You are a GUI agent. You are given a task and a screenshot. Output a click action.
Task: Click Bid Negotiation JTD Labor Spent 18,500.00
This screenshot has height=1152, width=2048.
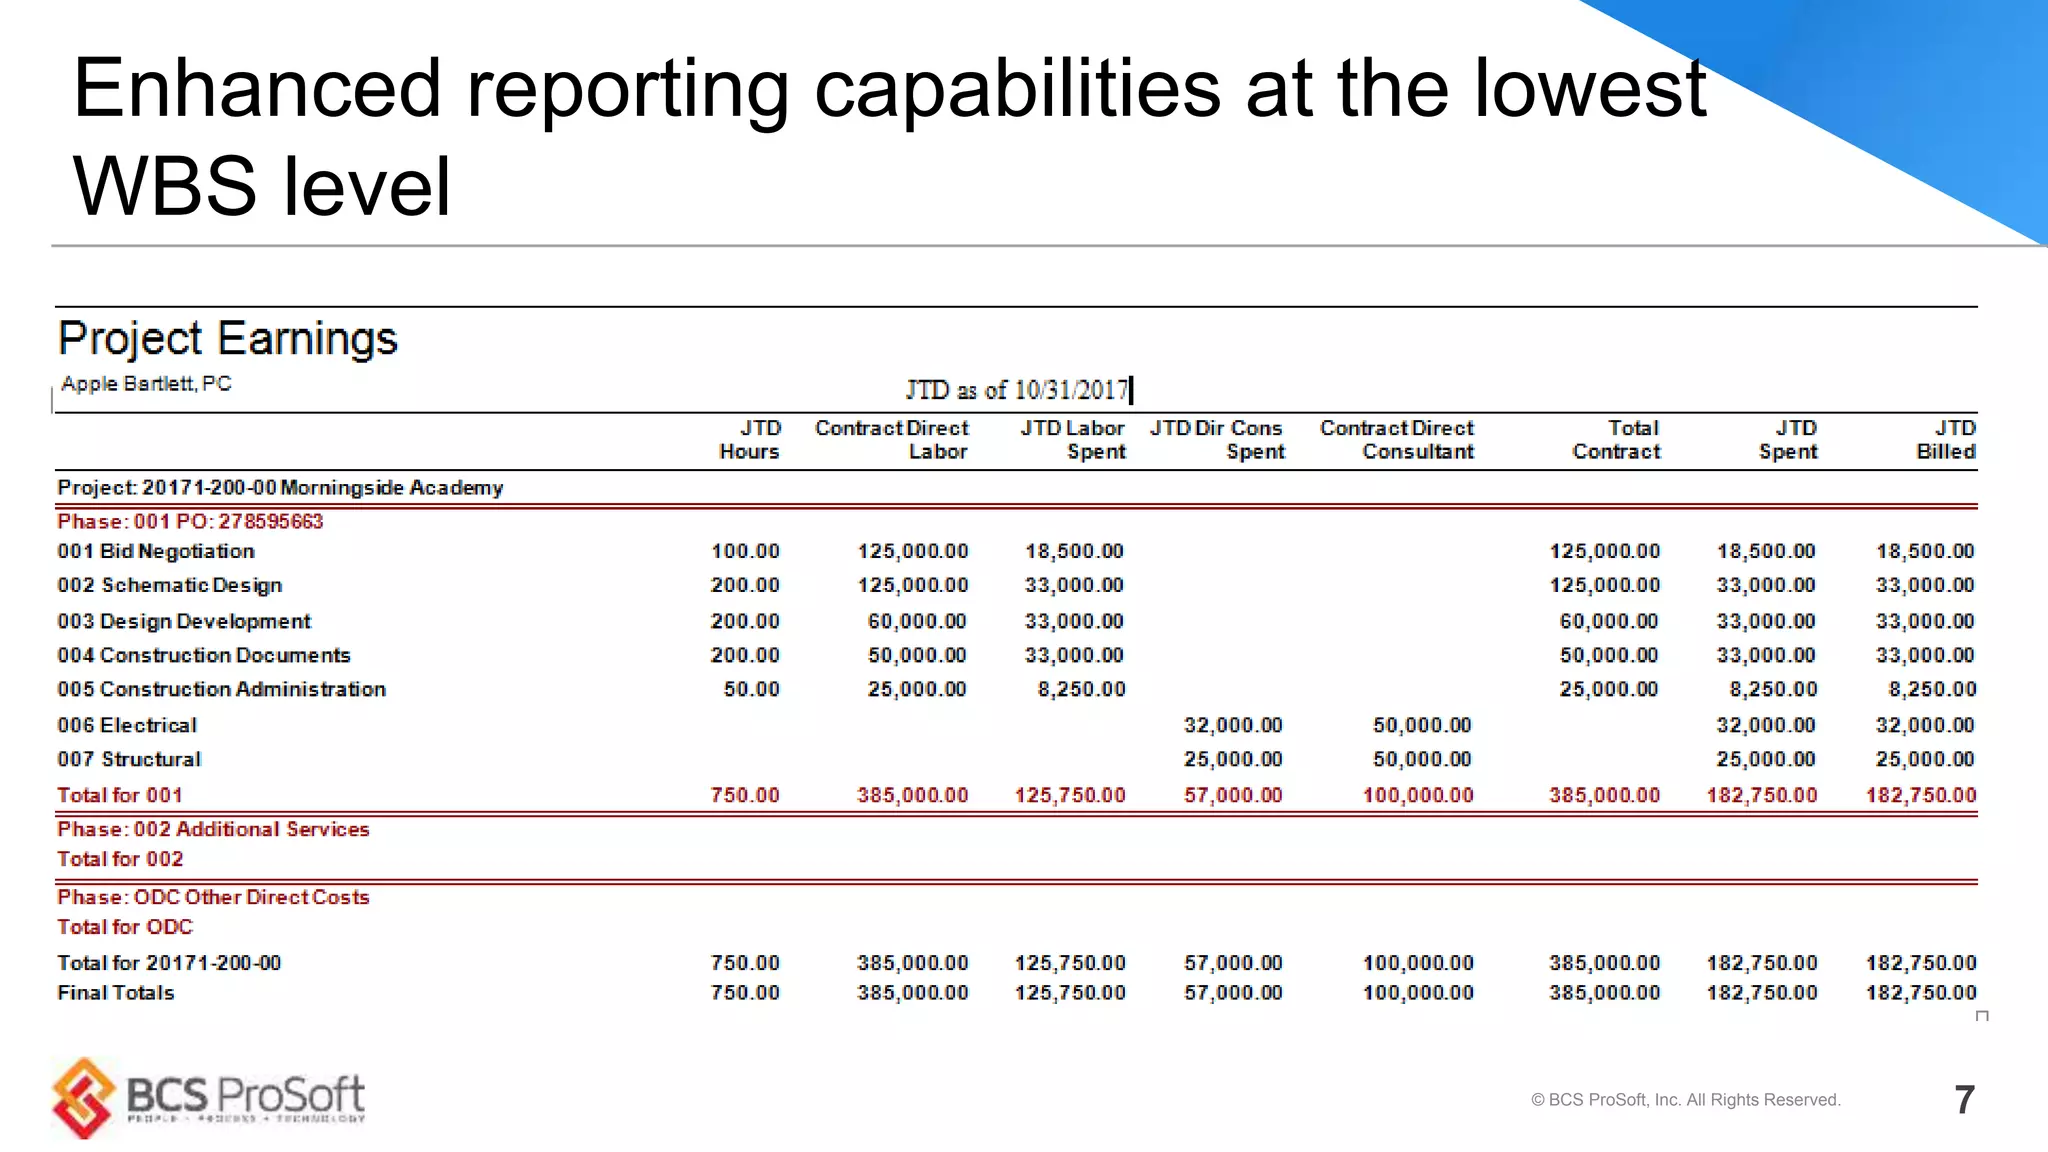[x=1075, y=552]
